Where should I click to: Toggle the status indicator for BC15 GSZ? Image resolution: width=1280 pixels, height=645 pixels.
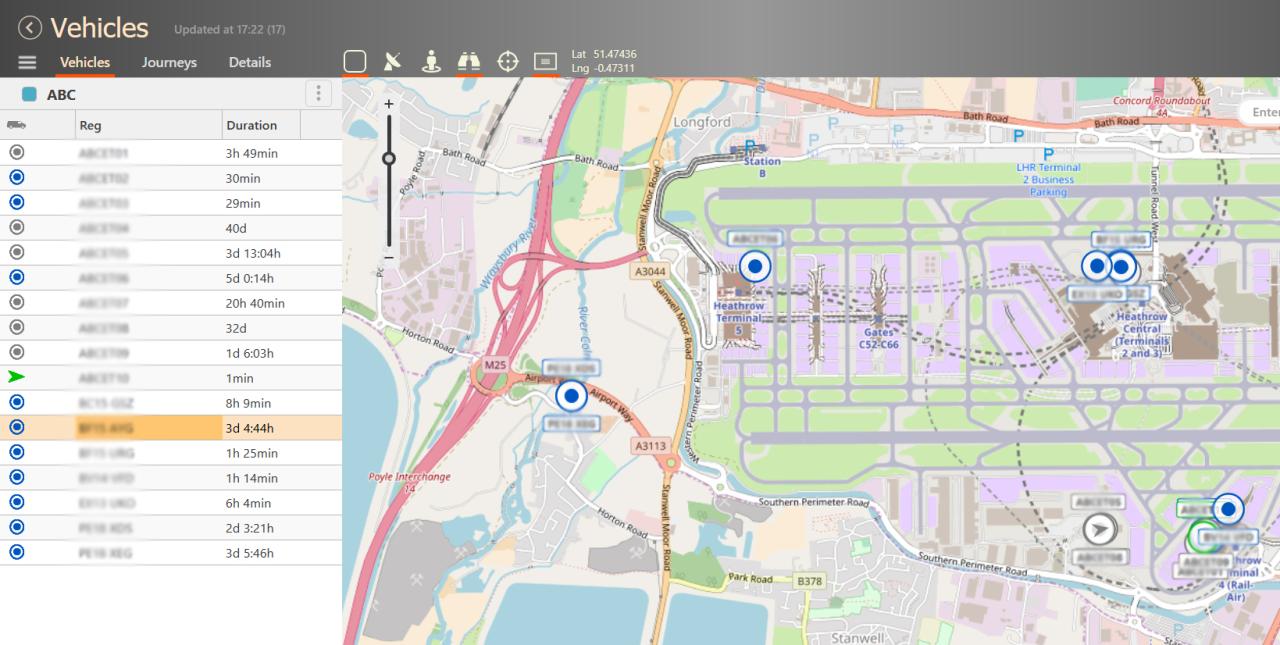14,402
